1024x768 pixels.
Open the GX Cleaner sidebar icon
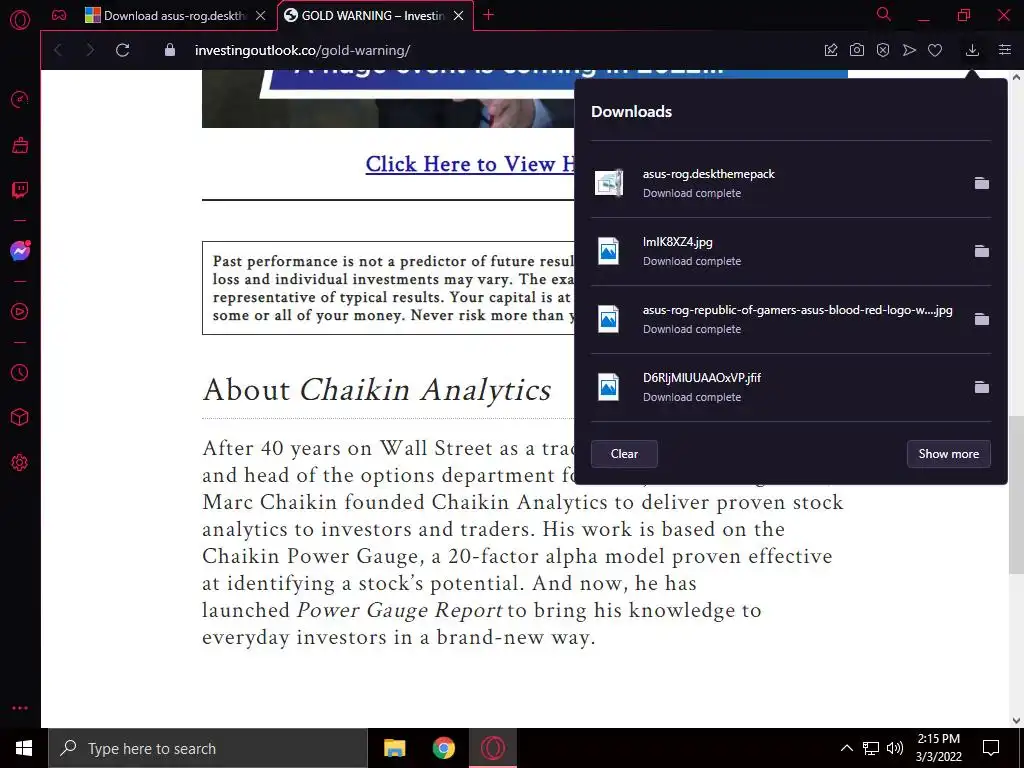[x=20, y=145]
